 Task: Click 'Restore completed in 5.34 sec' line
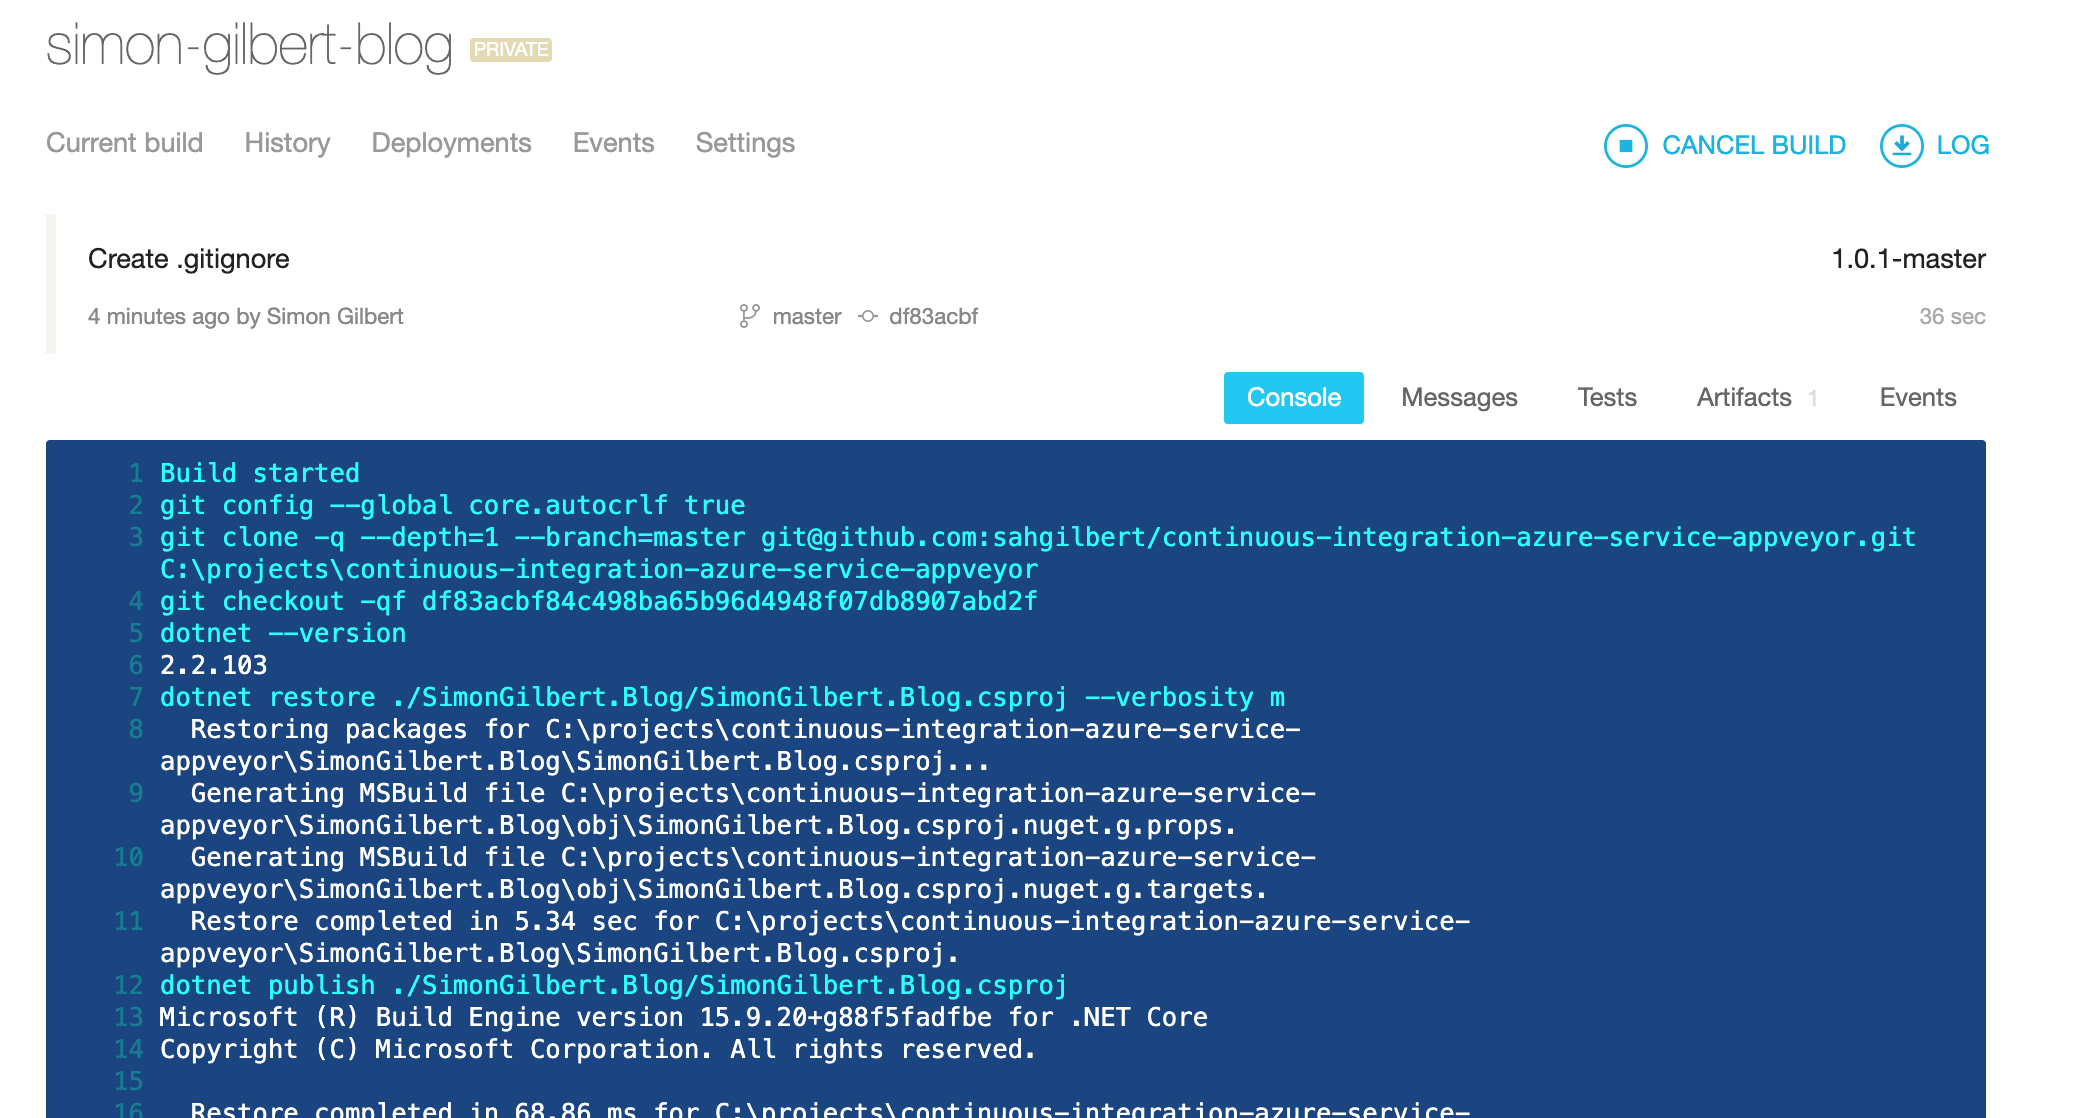pyautogui.click(x=815, y=937)
